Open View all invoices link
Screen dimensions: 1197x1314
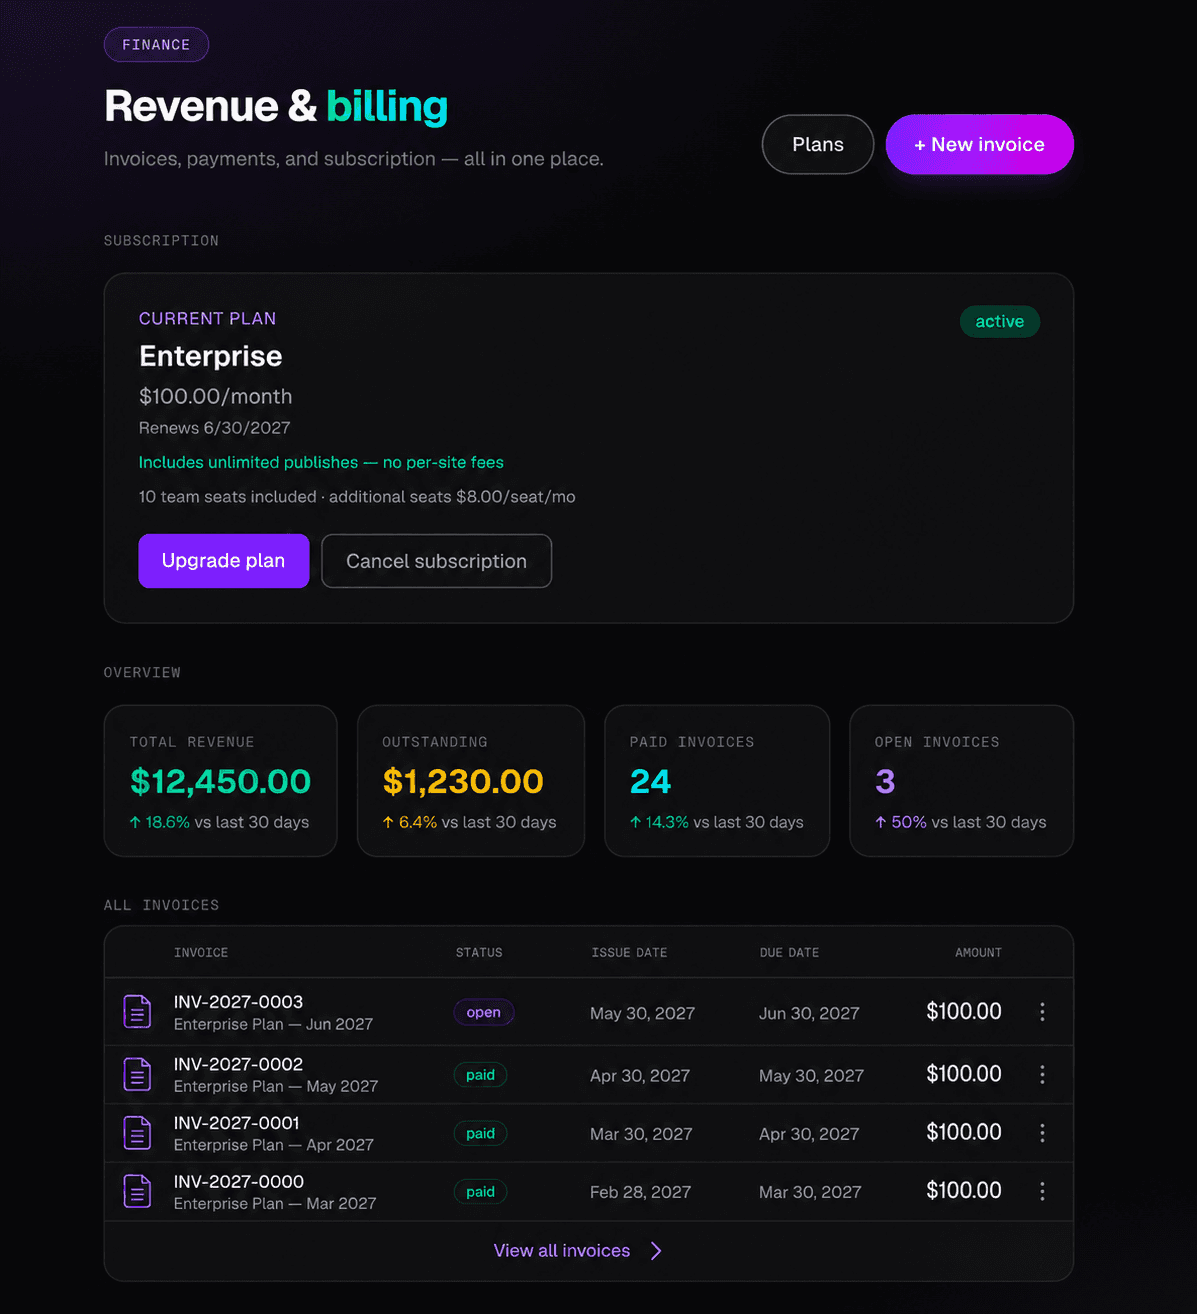[x=562, y=1251]
